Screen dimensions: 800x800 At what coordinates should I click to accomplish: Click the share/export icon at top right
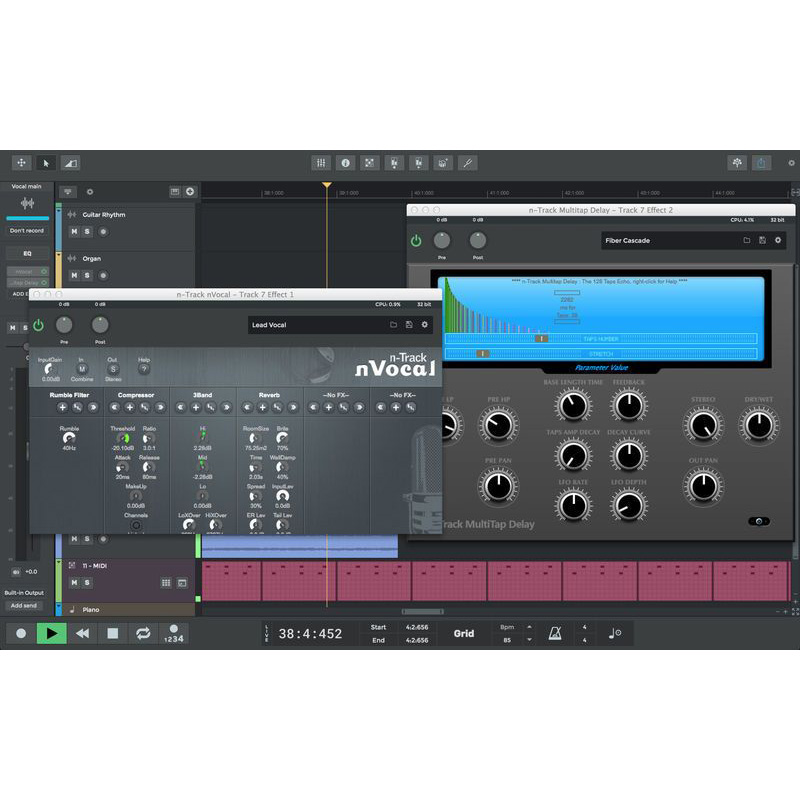coord(761,163)
